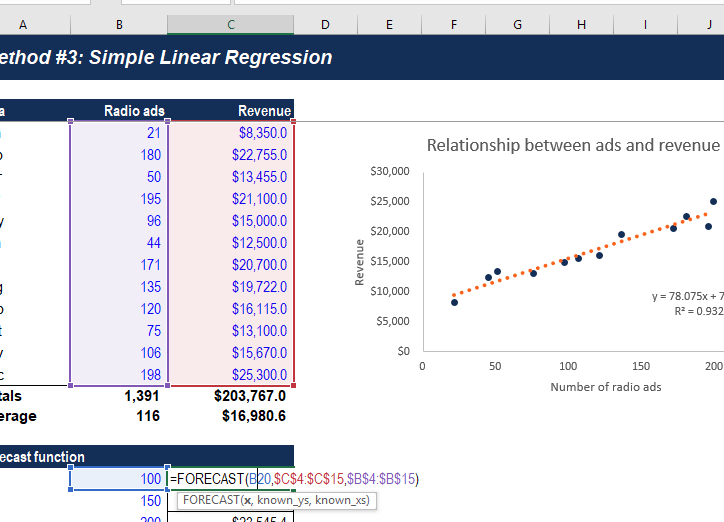
Task: Select the 'Revenue' vertical axis title
Action: (x=359, y=262)
